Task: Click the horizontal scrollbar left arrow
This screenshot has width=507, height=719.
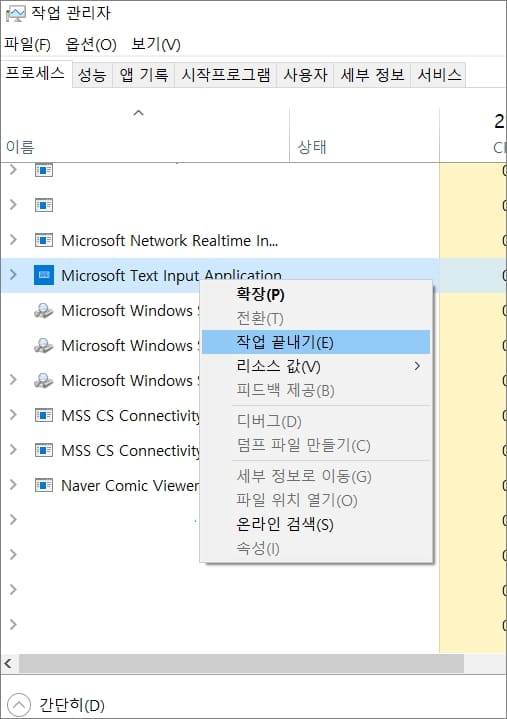Action: (x=8, y=663)
